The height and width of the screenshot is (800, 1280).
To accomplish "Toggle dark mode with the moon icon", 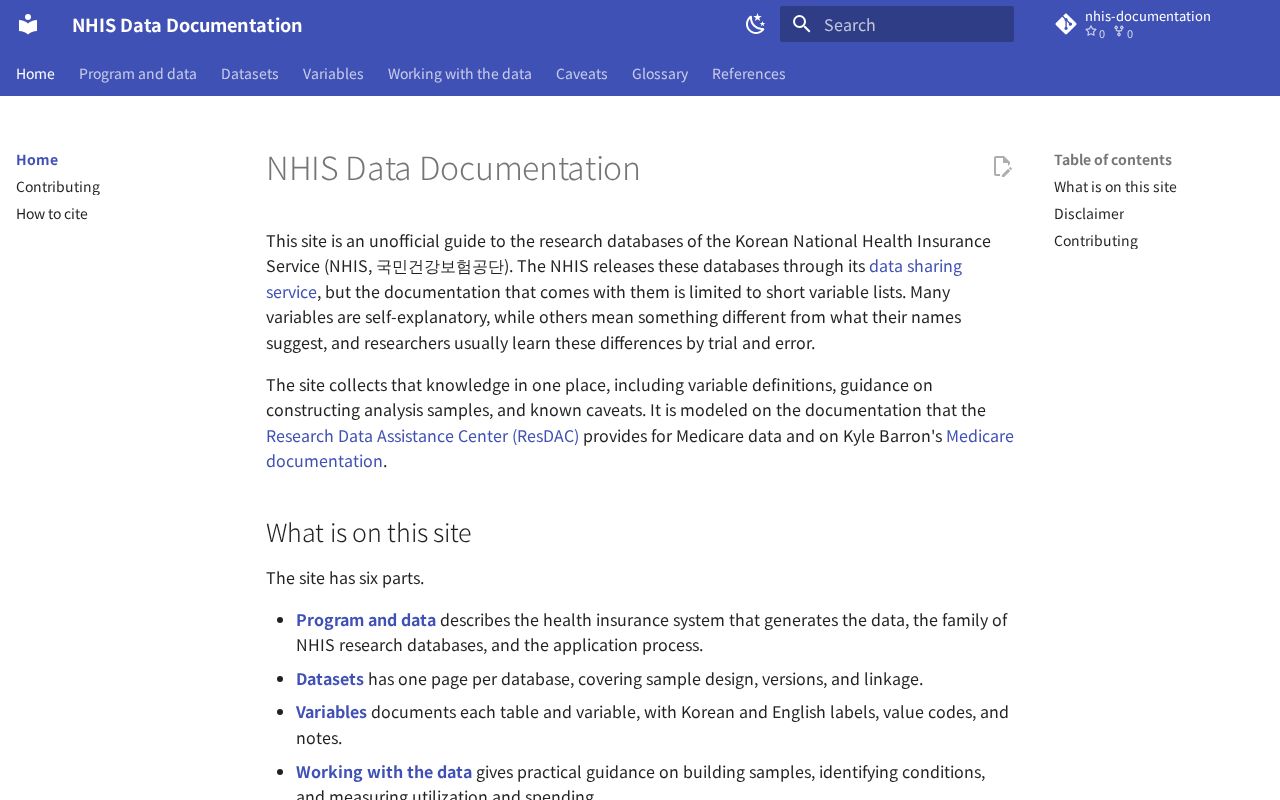I will (755, 24).
